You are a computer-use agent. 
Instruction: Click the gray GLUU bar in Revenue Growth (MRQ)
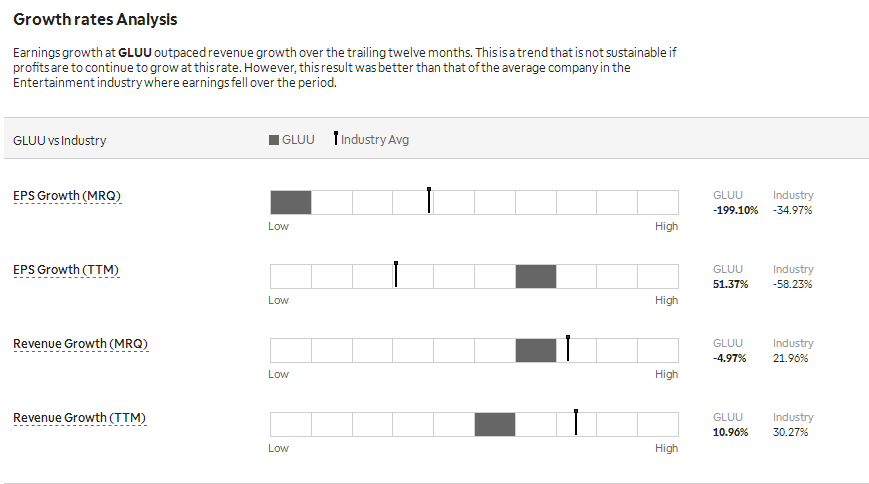(536, 350)
